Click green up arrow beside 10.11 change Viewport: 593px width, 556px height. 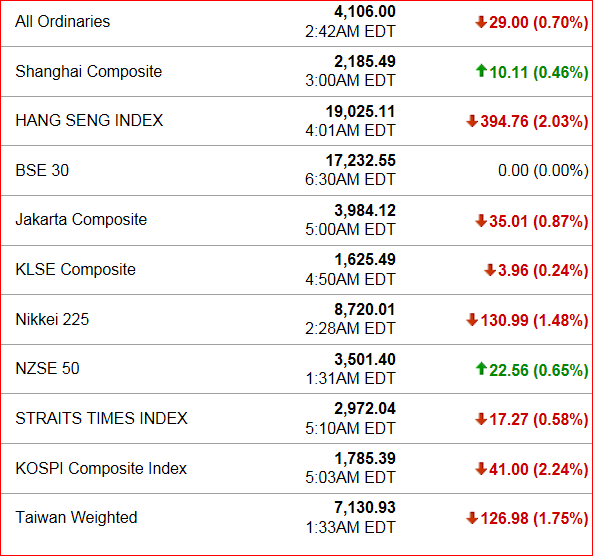(481, 71)
